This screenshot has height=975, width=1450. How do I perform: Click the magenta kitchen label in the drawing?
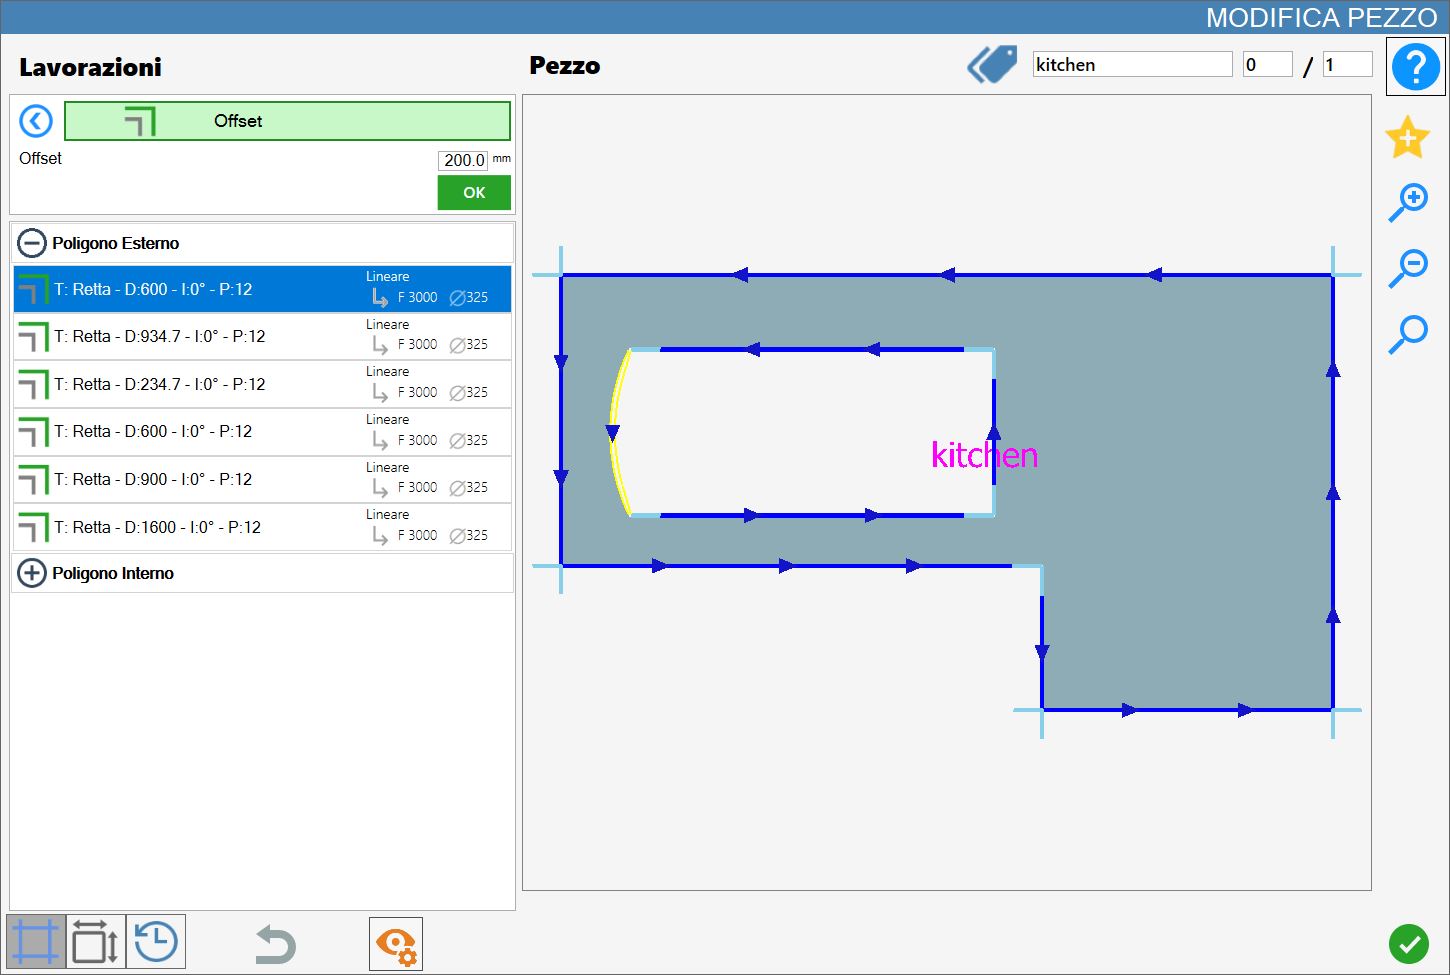pos(984,455)
